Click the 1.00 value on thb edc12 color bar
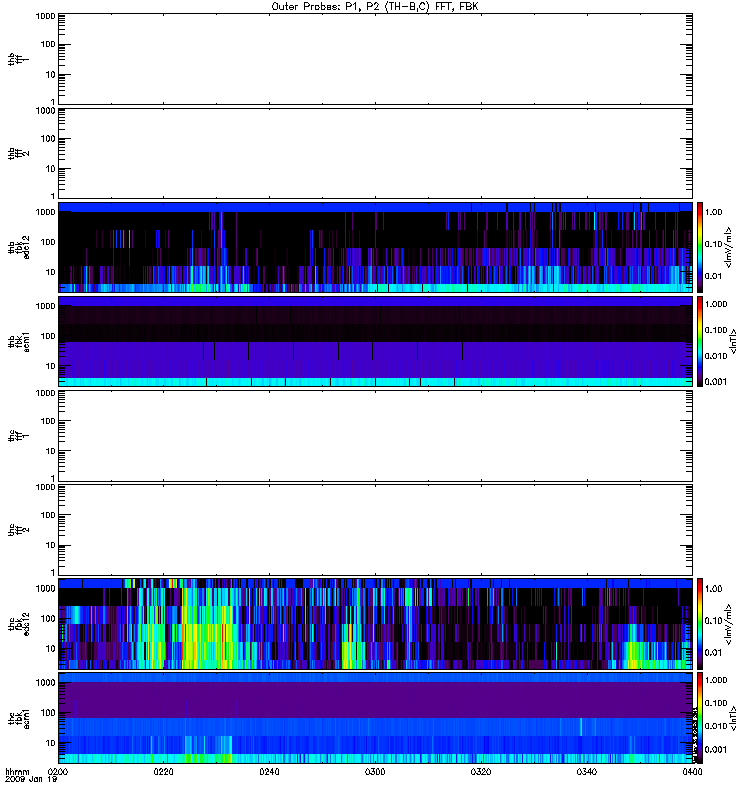 coord(713,212)
